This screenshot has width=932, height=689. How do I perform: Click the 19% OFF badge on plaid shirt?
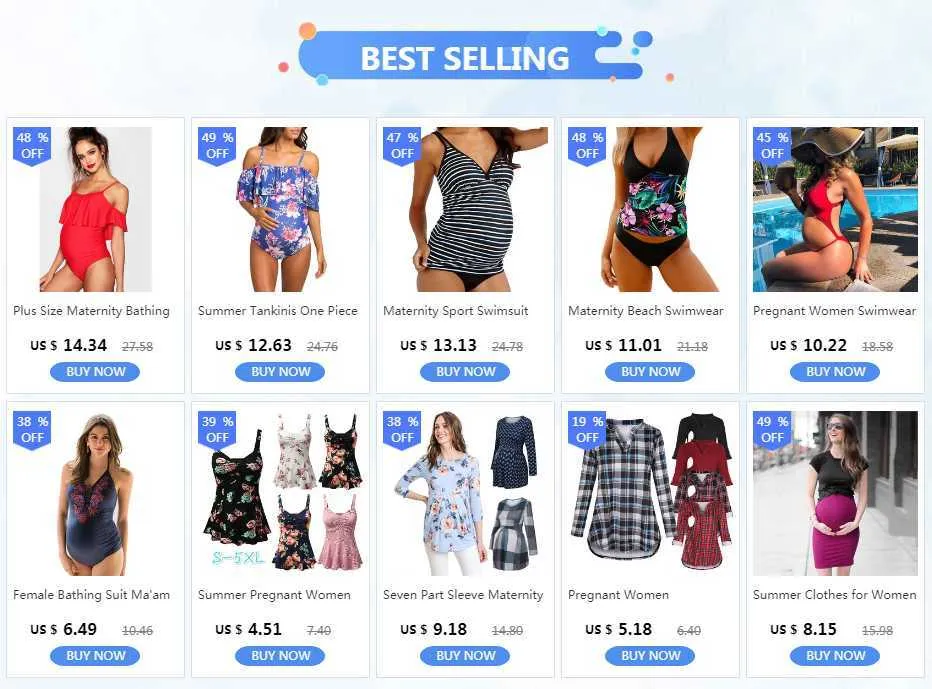click(587, 430)
